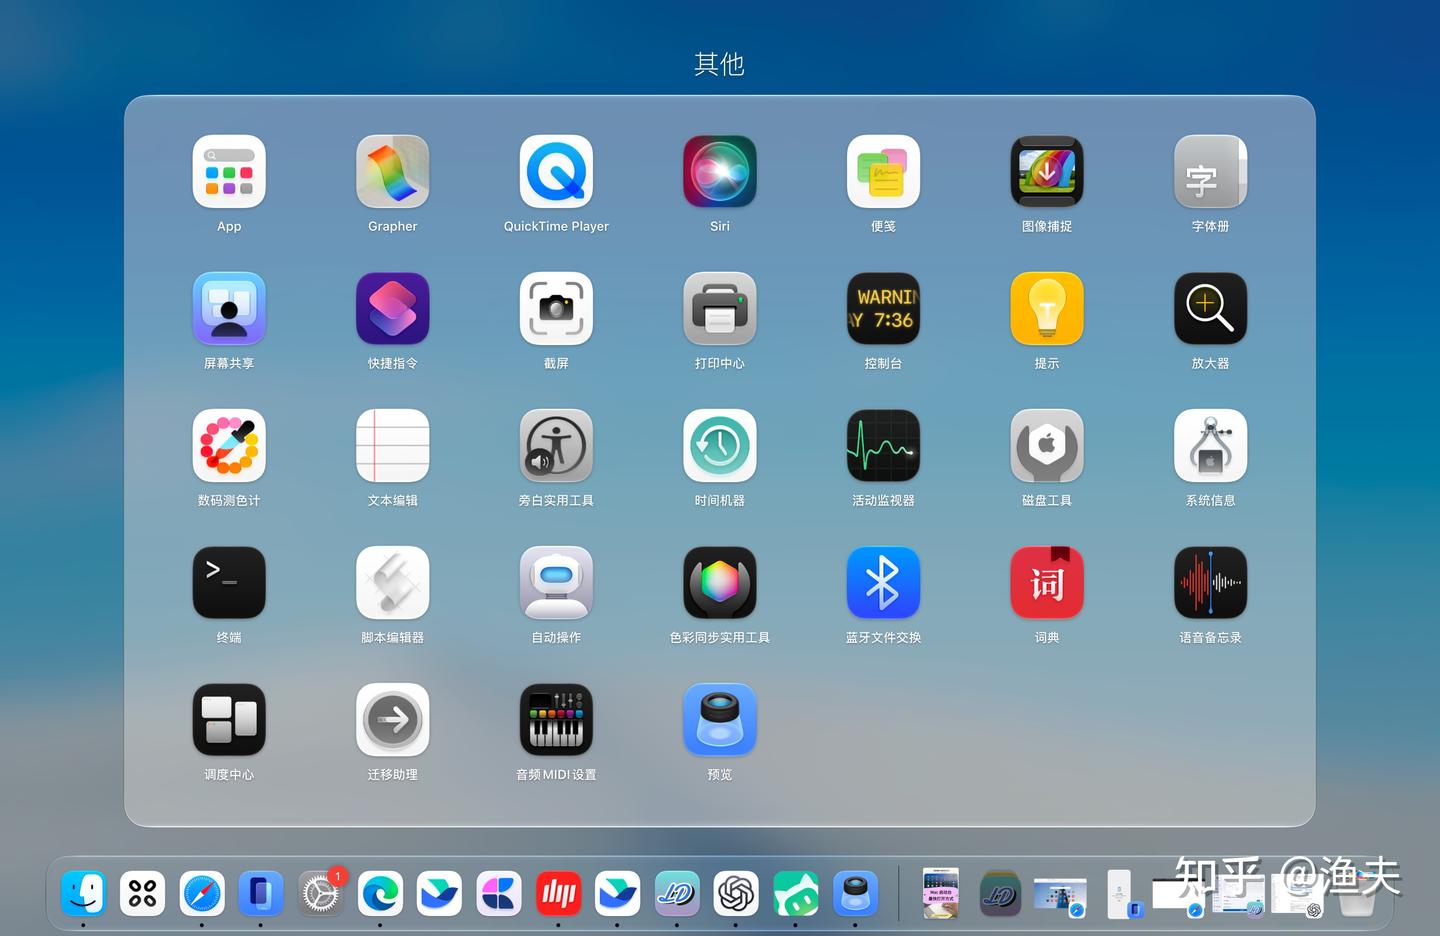Image resolution: width=1440 pixels, height=936 pixels.
Task: Open ChatGPT in the Dock
Action: (x=736, y=893)
